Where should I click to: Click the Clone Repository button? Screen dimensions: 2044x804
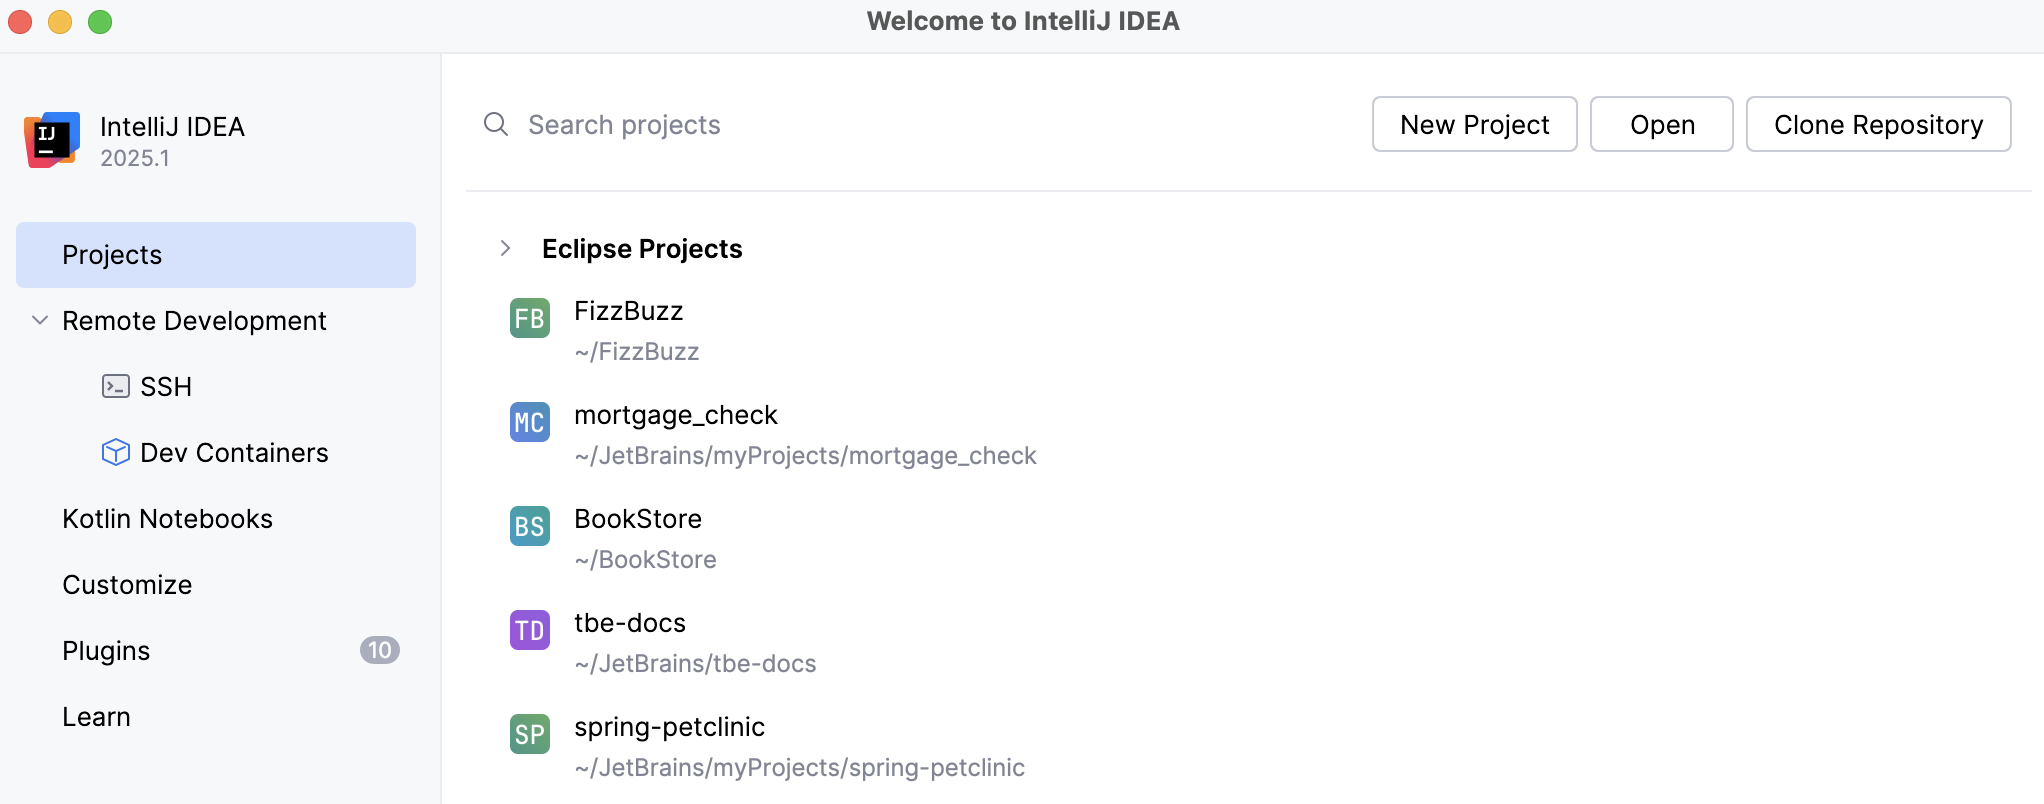tap(1878, 124)
